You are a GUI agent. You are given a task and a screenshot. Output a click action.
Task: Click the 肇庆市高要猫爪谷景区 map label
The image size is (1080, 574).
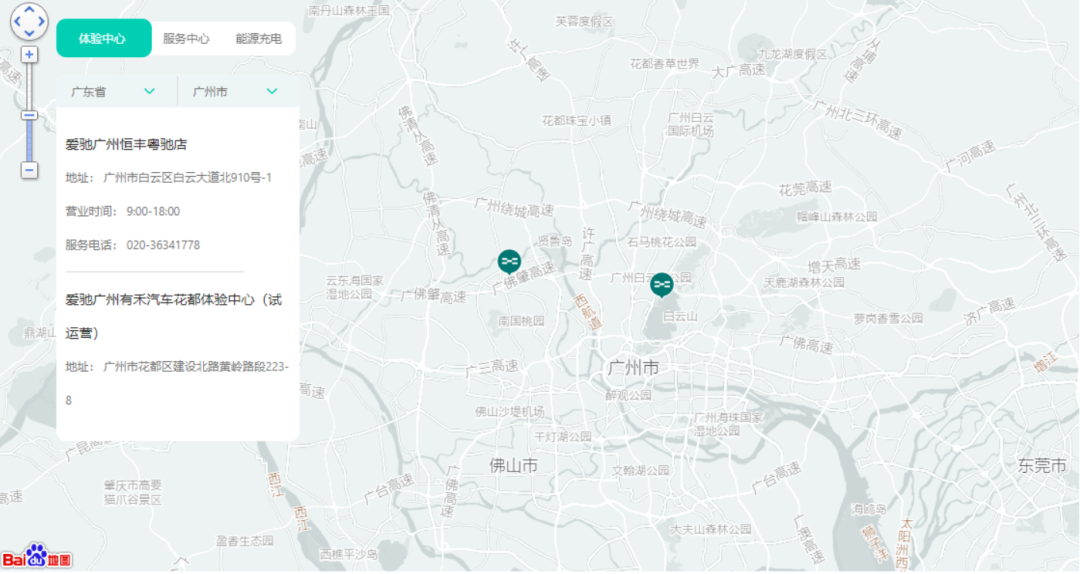tap(133, 492)
